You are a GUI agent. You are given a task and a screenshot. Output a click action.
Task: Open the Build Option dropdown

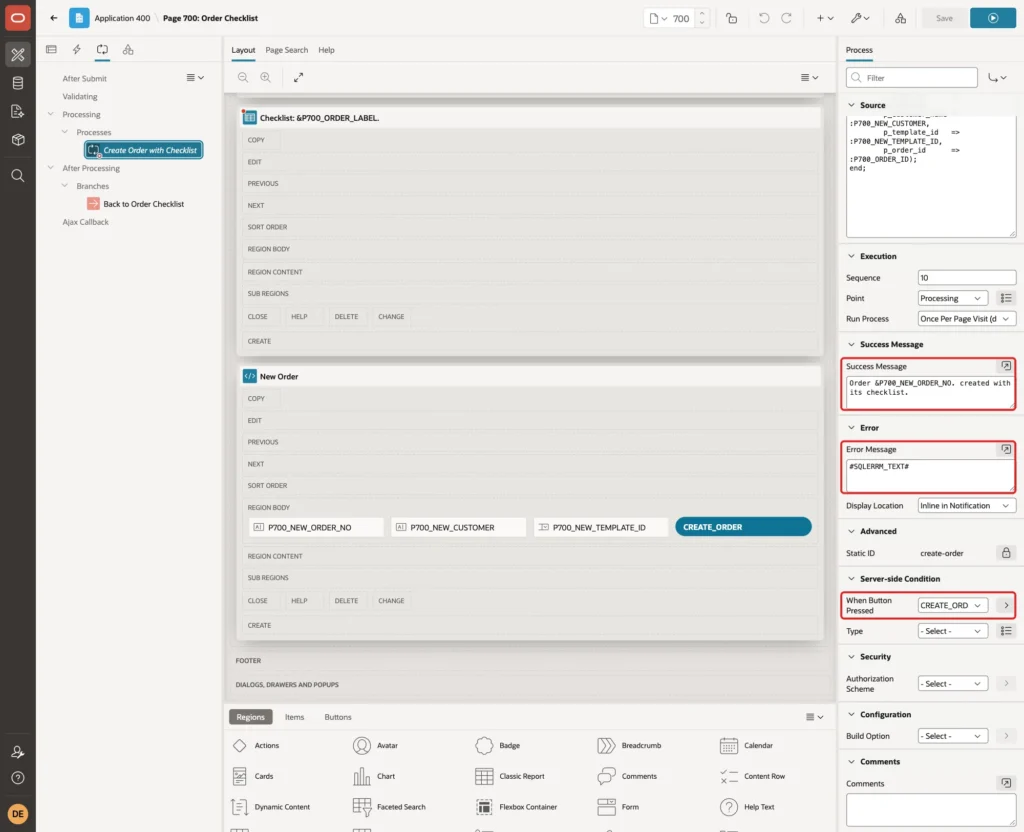952,735
